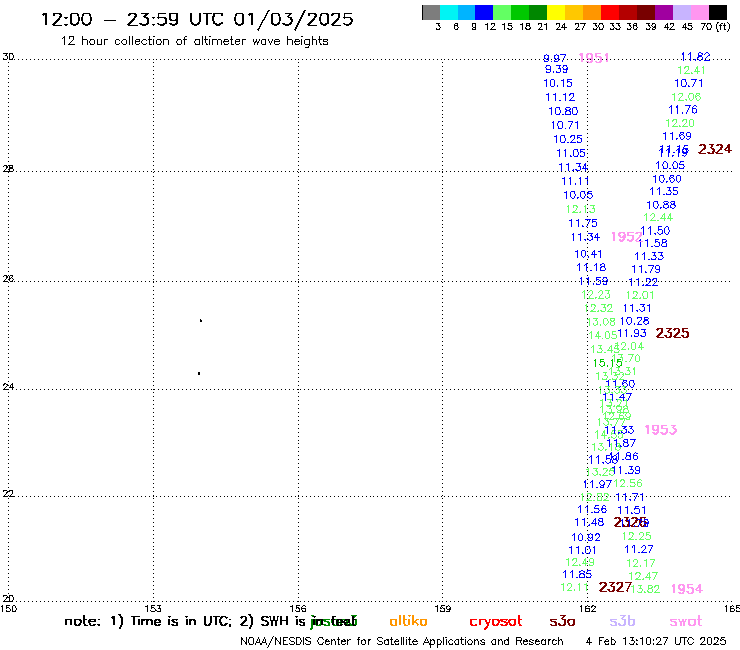Click the "swot" satellite legend label
This screenshot has height=650, width=740.
pyautogui.click(x=686, y=622)
